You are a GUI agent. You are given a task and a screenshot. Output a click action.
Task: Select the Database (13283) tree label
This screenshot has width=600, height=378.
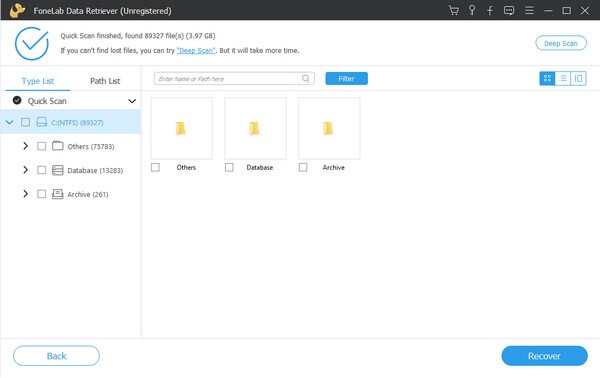pyautogui.click(x=95, y=170)
